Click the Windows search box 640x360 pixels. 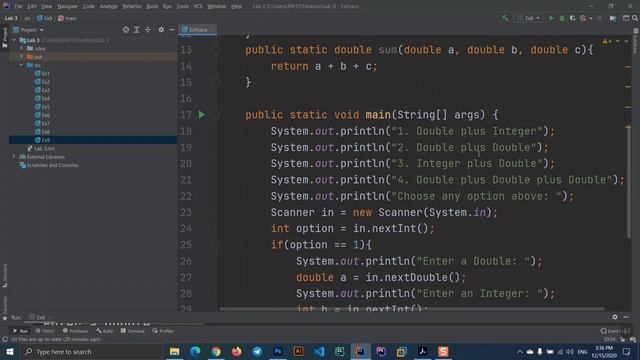tap(91, 351)
